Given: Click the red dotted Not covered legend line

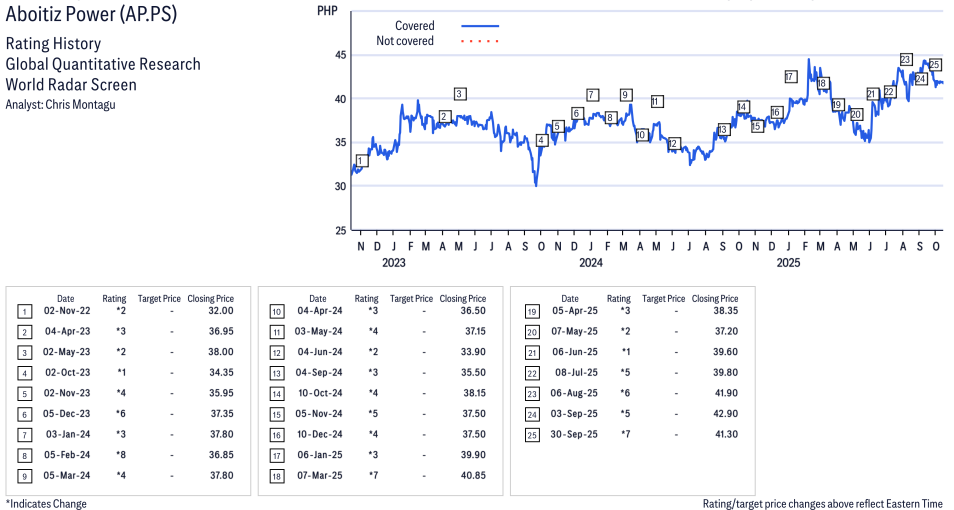Looking at the screenshot, I should pyautogui.click(x=480, y=41).
